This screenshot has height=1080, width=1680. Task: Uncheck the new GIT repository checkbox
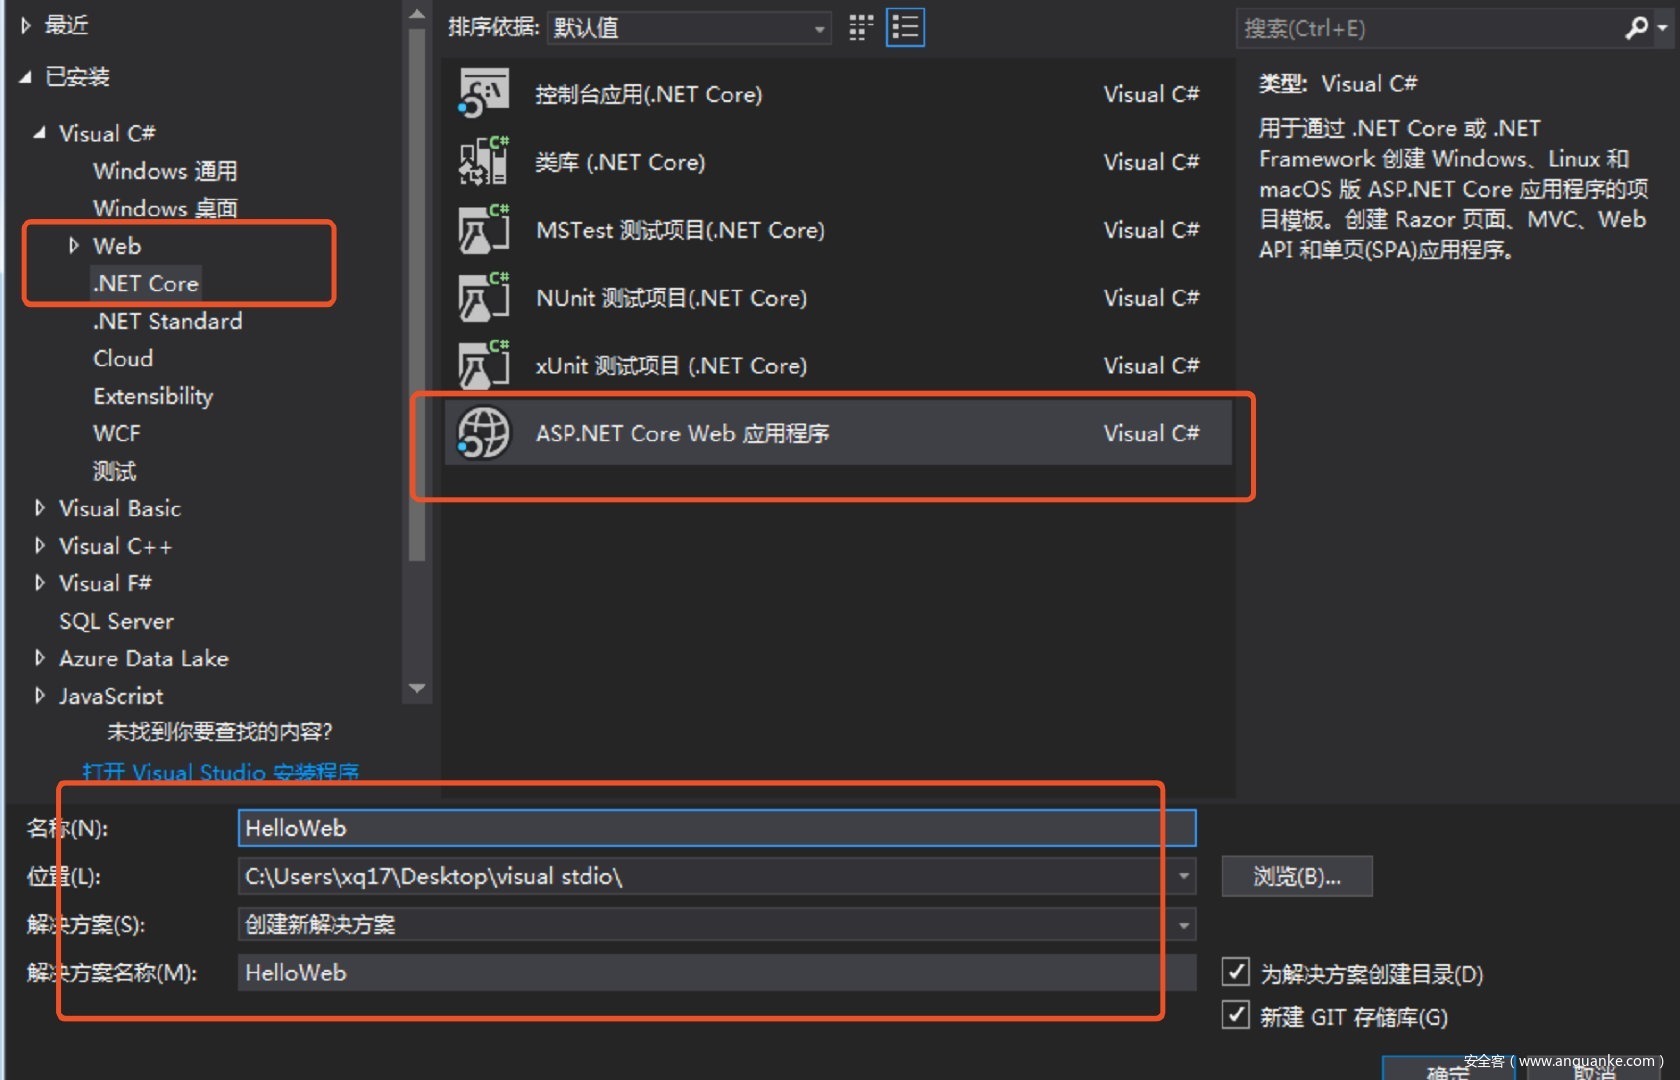click(x=1236, y=1016)
